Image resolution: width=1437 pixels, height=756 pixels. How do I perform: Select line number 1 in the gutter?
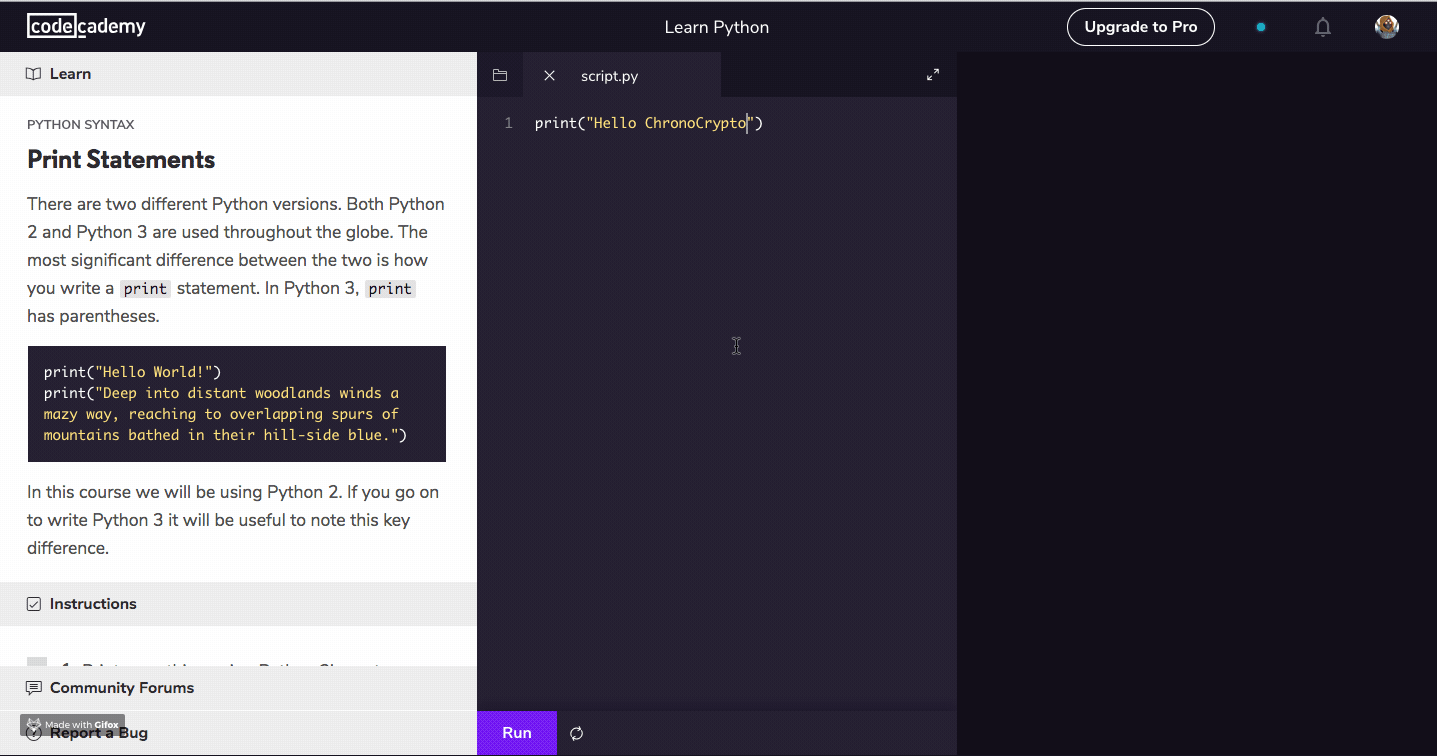click(509, 123)
